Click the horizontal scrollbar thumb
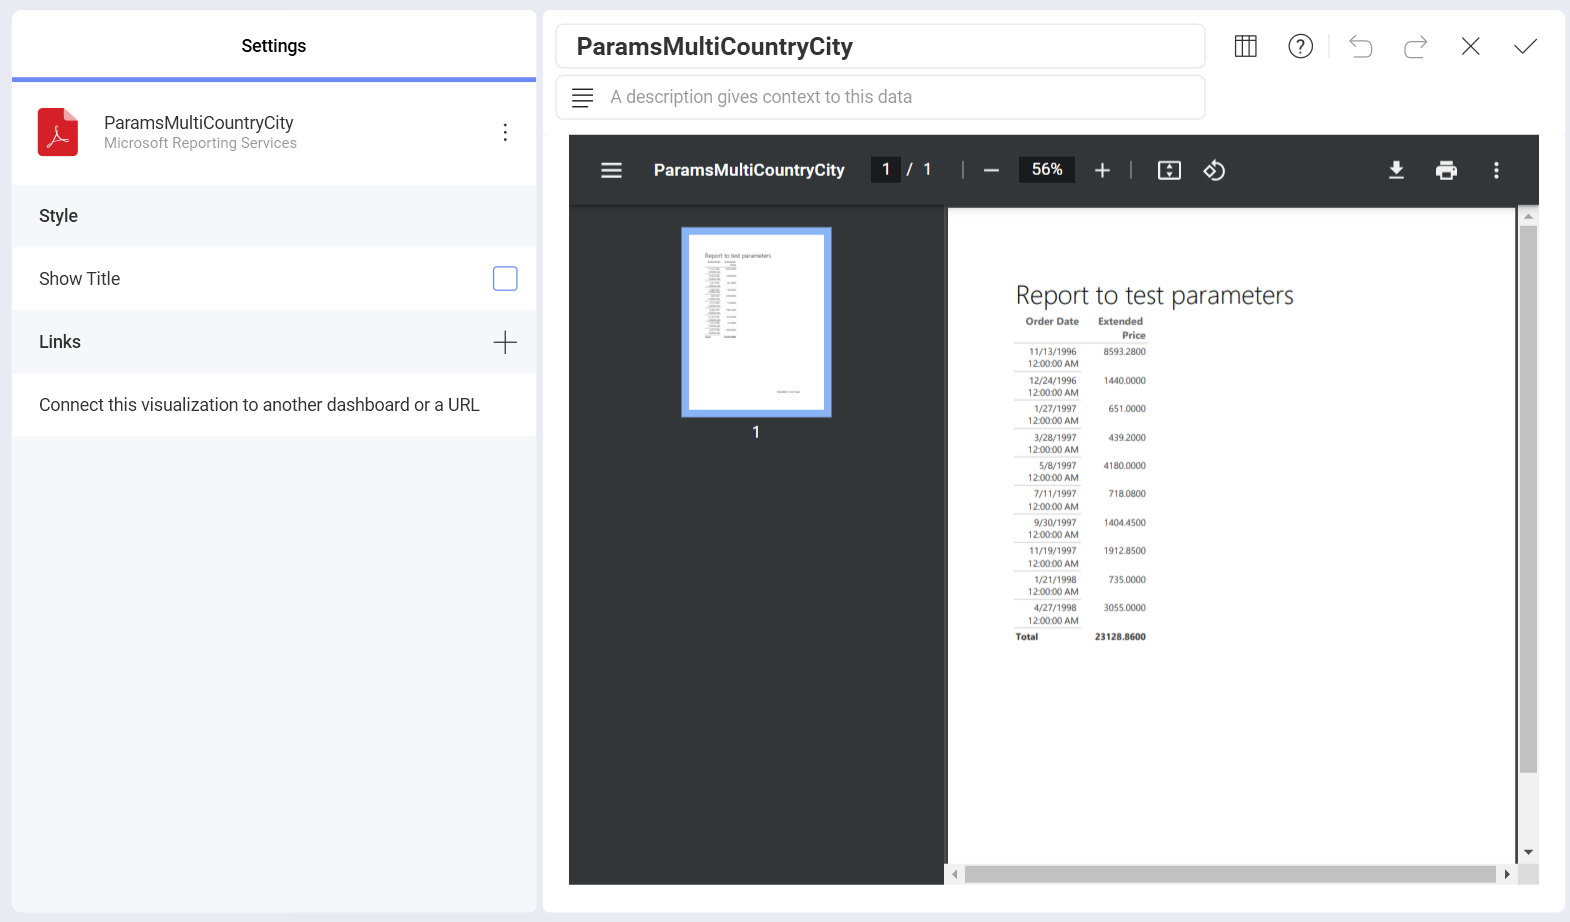 pos(1230,874)
